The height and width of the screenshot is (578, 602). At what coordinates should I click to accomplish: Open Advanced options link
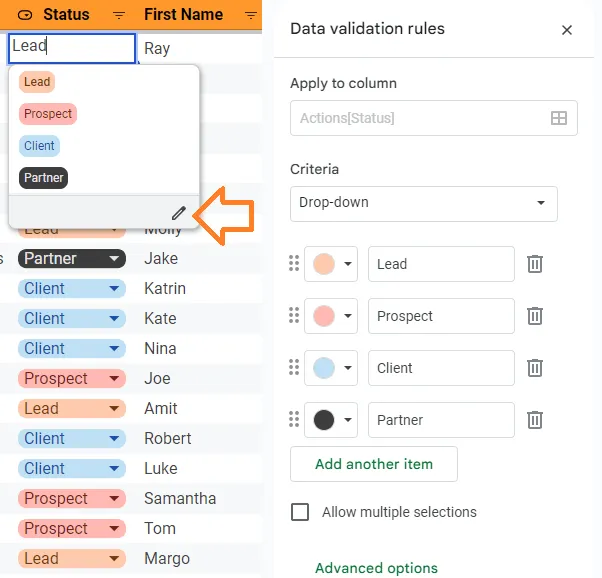click(376, 568)
